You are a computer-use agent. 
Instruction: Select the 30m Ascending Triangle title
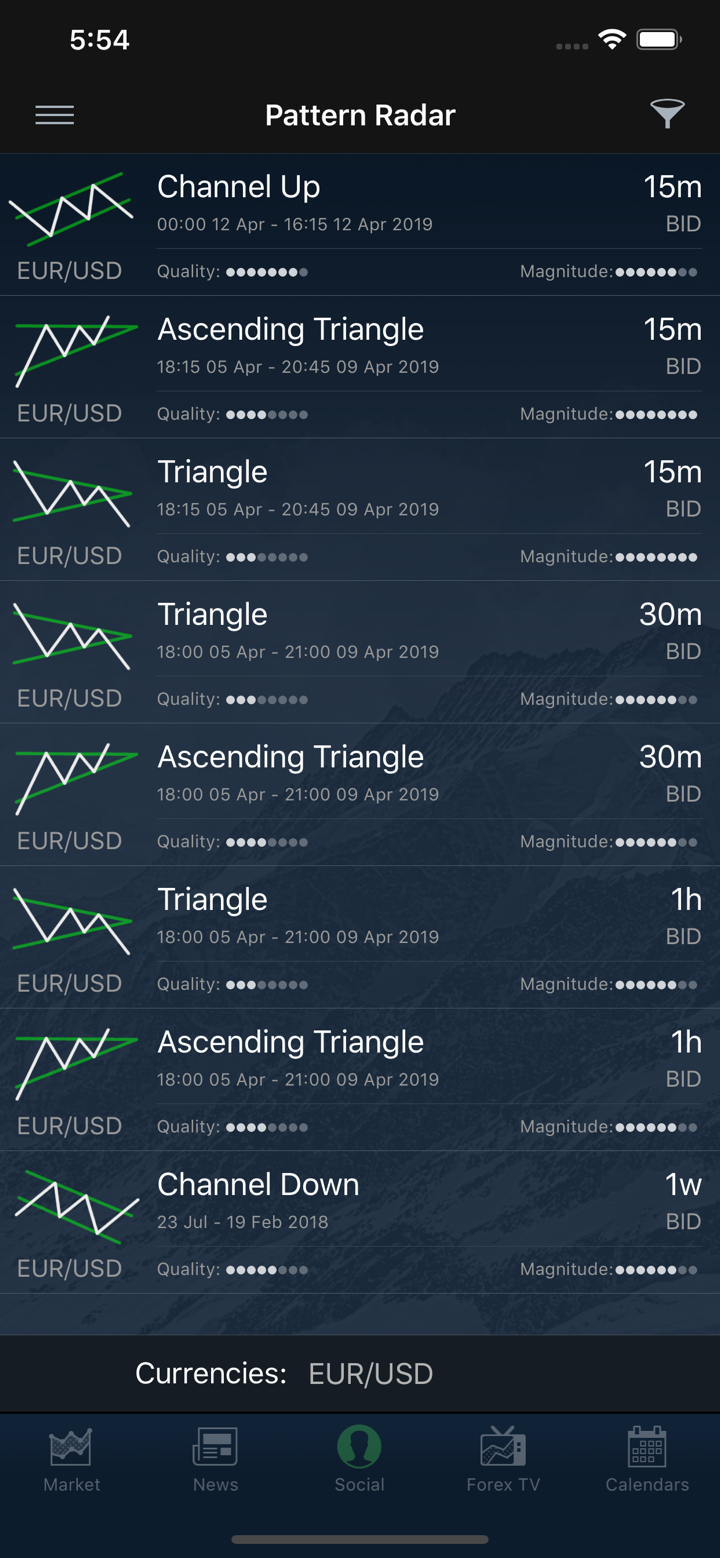(290, 757)
